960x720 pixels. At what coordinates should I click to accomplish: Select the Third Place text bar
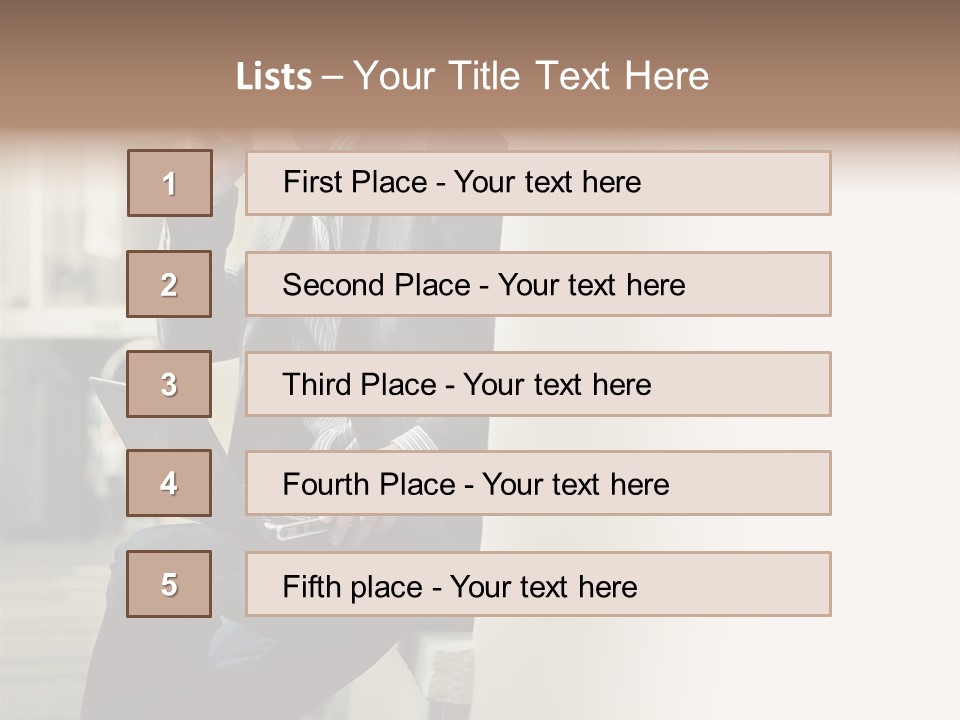(538, 384)
